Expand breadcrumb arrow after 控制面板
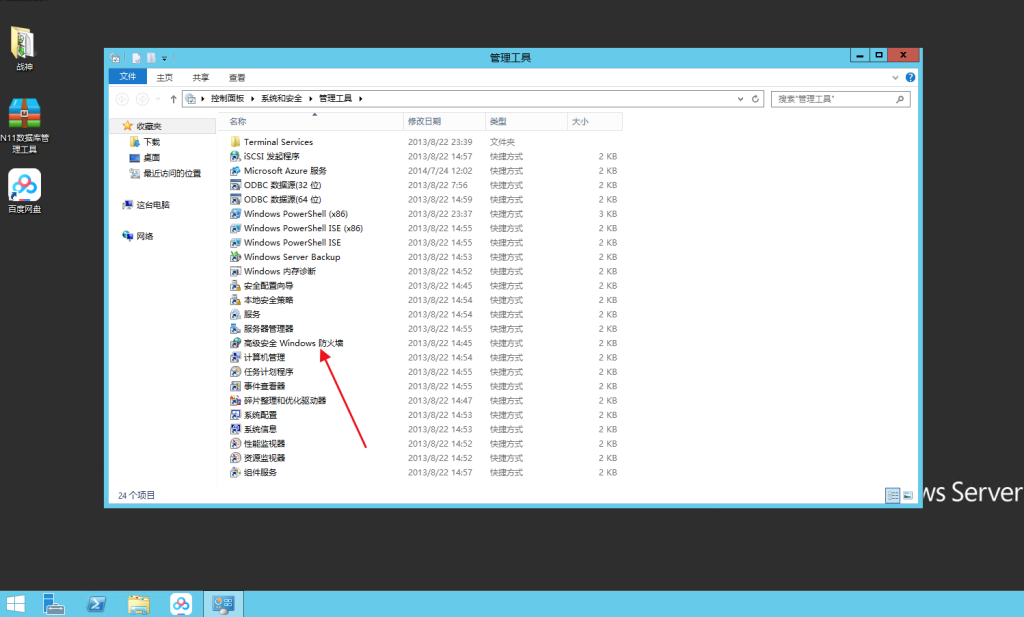Screen dimensions: 1024x617 (x=252, y=99)
